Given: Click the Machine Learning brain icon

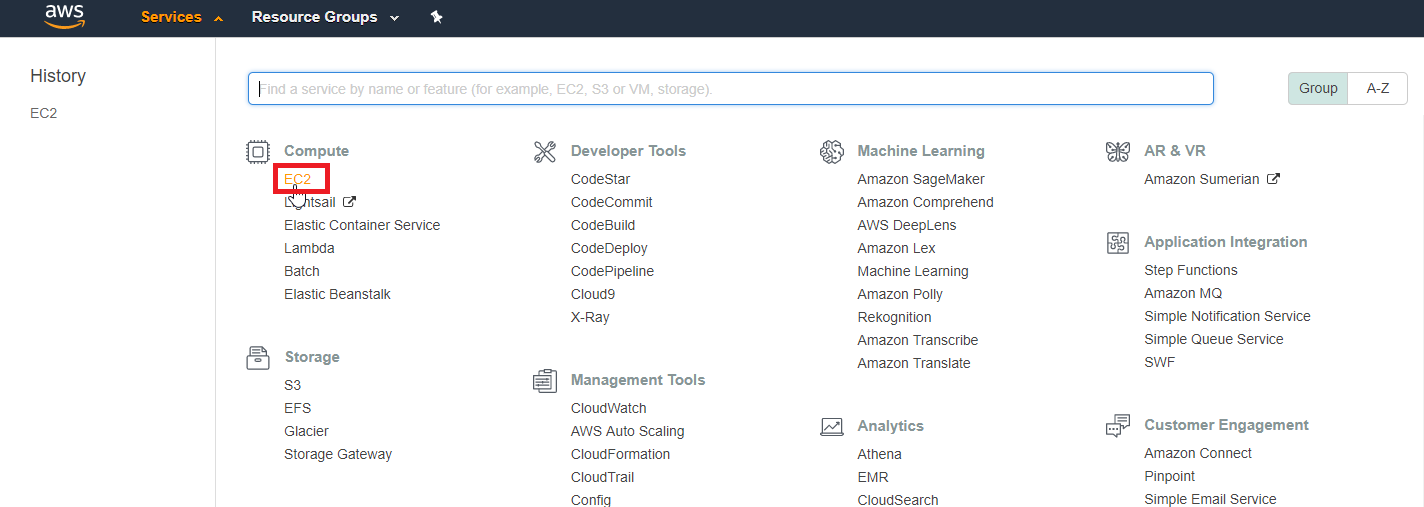Looking at the screenshot, I should [x=832, y=152].
